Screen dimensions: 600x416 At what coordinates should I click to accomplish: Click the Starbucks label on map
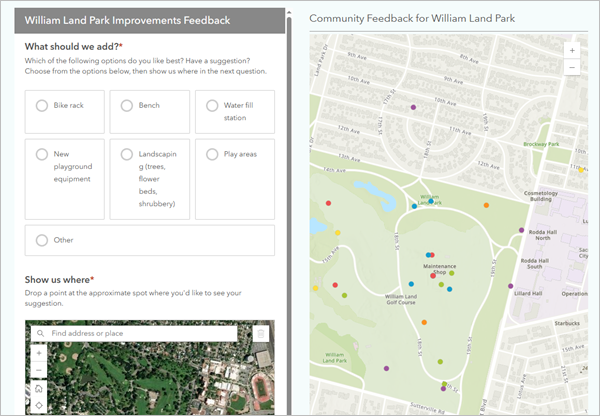coord(567,323)
